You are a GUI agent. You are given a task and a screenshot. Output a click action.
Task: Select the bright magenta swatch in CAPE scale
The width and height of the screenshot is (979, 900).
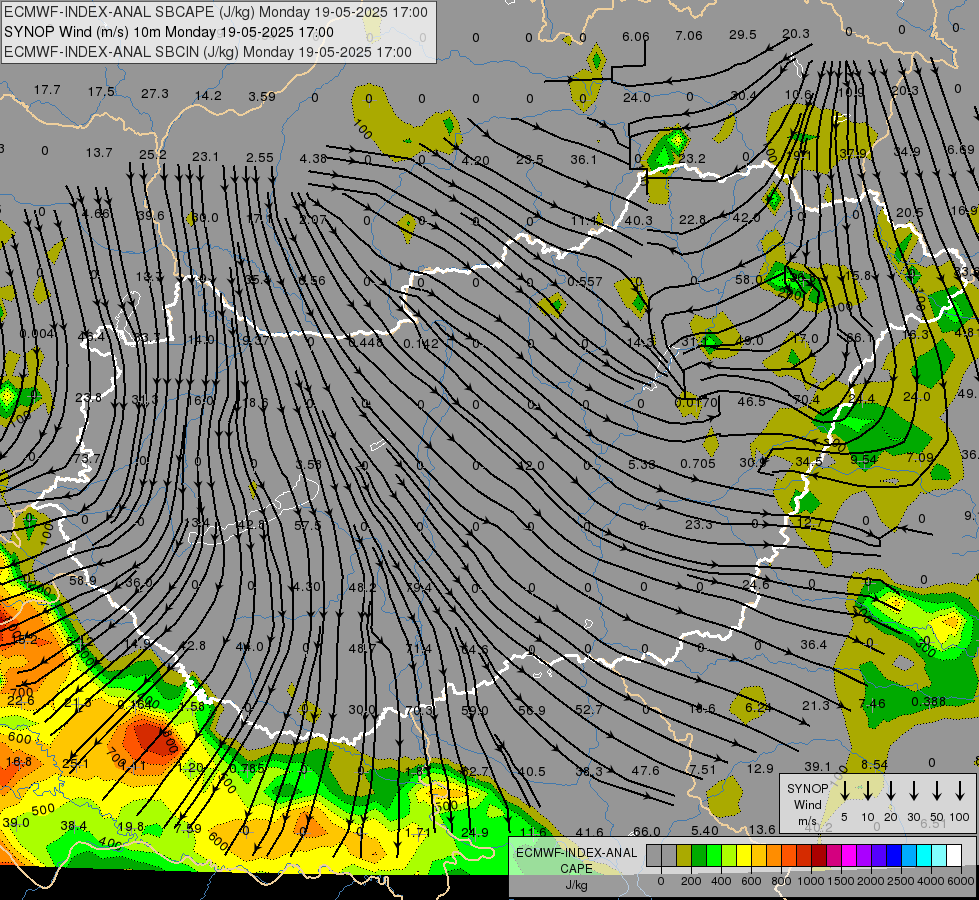(x=849, y=856)
